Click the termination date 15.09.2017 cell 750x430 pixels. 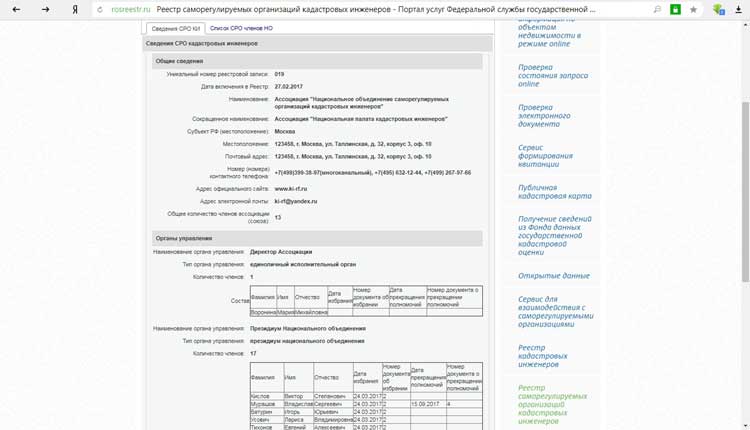pyautogui.click(x=428, y=404)
